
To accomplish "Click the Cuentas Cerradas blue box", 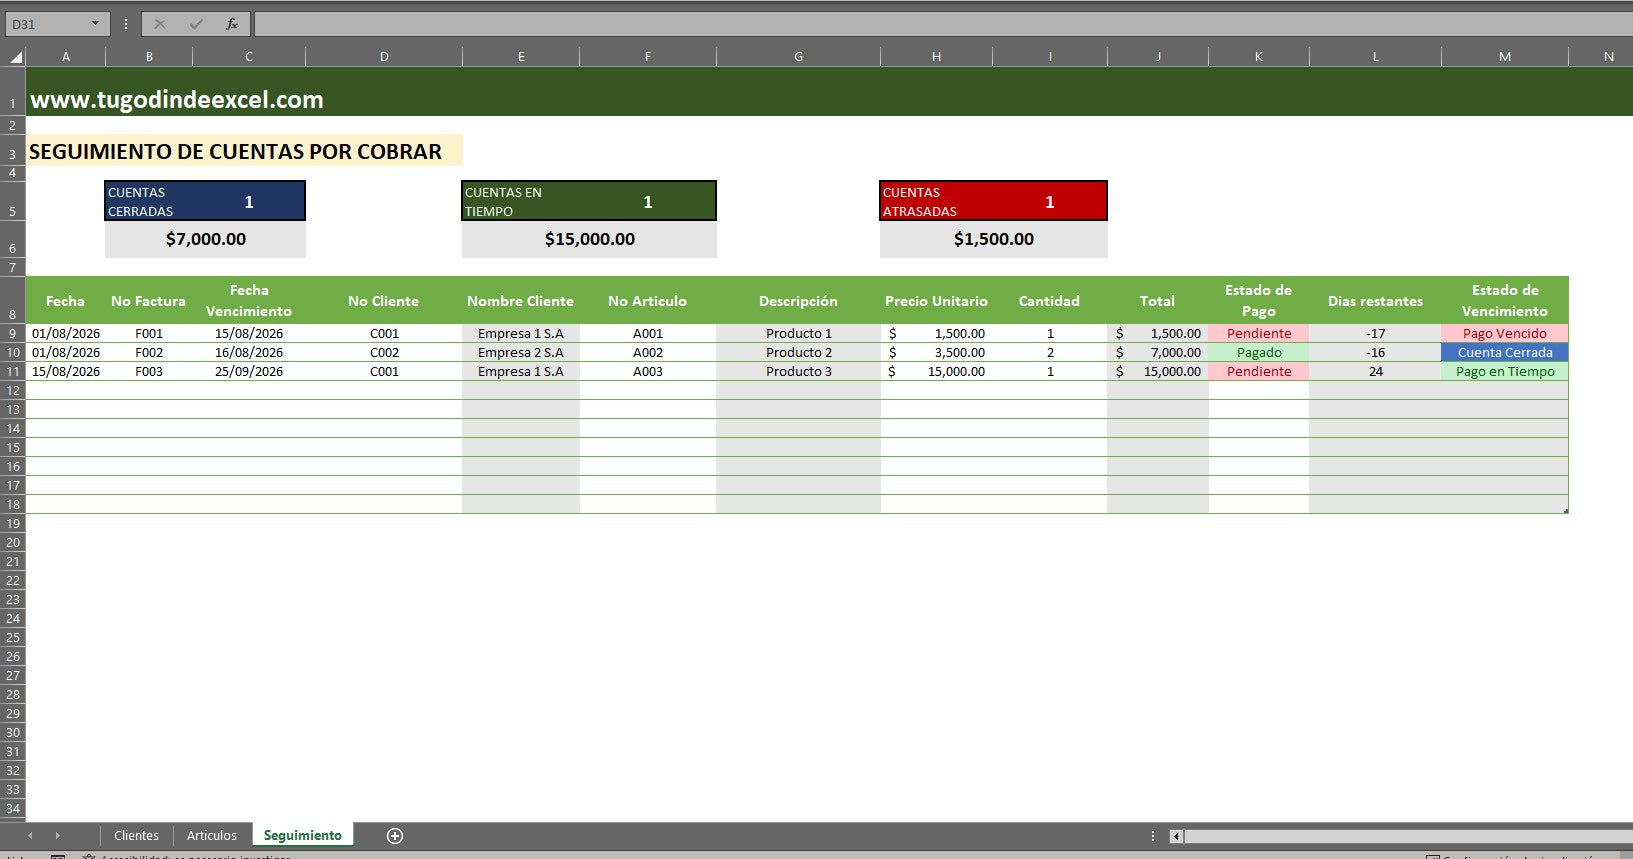I will (x=205, y=201).
